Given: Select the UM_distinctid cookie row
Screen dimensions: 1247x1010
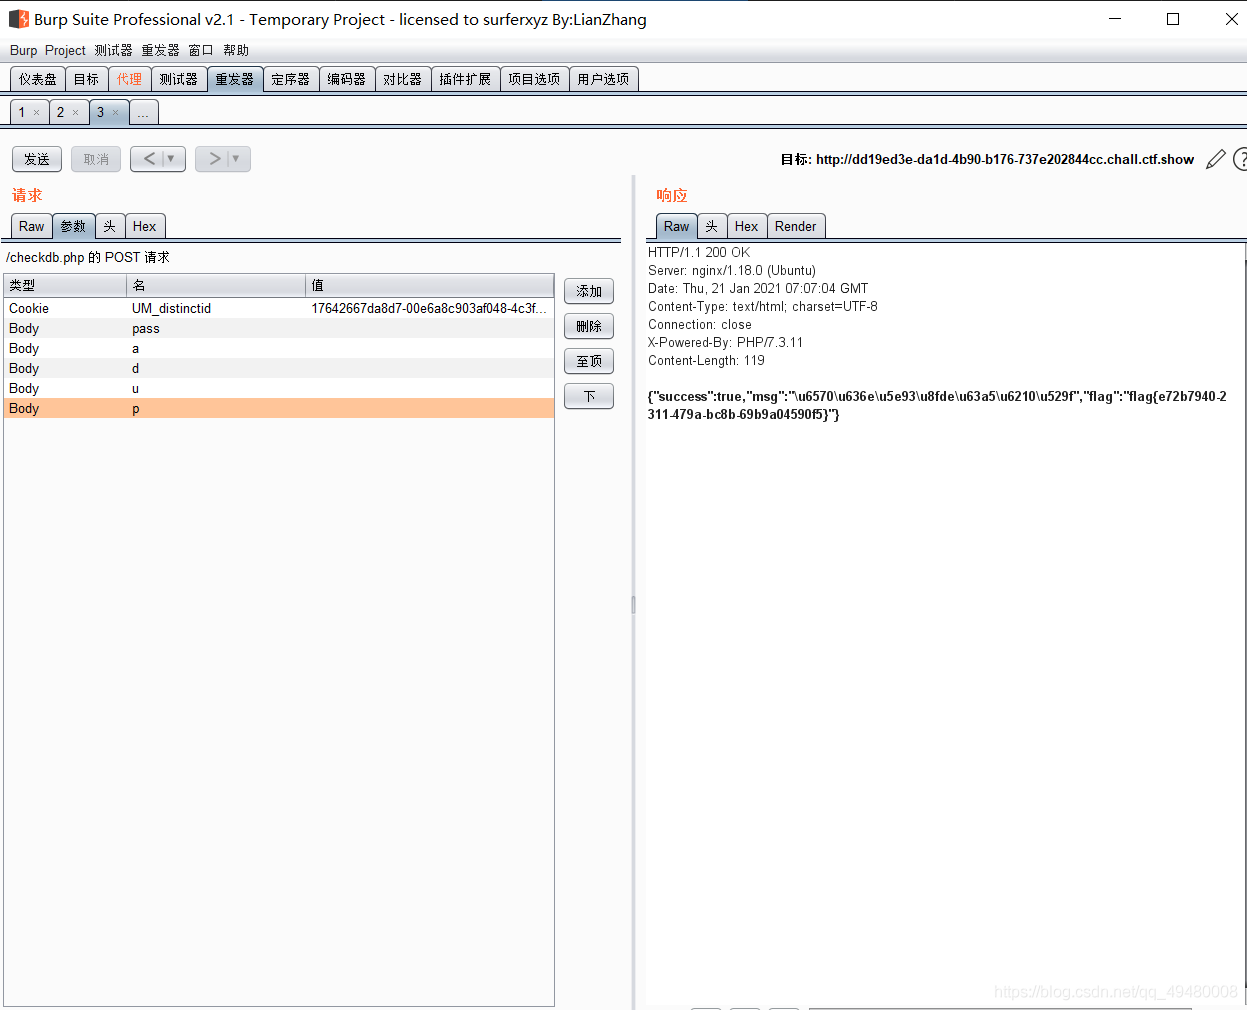Looking at the screenshot, I should 279,308.
